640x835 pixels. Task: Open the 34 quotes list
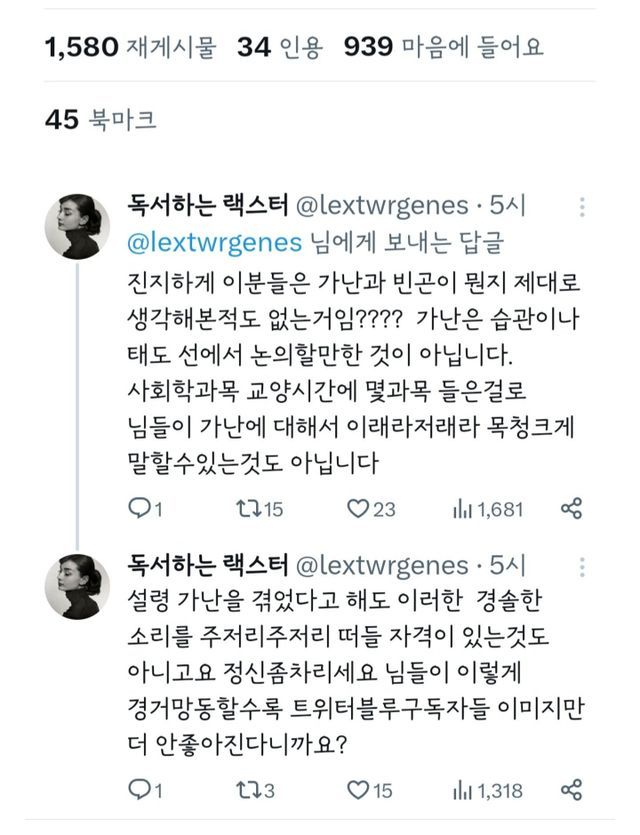(280, 47)
